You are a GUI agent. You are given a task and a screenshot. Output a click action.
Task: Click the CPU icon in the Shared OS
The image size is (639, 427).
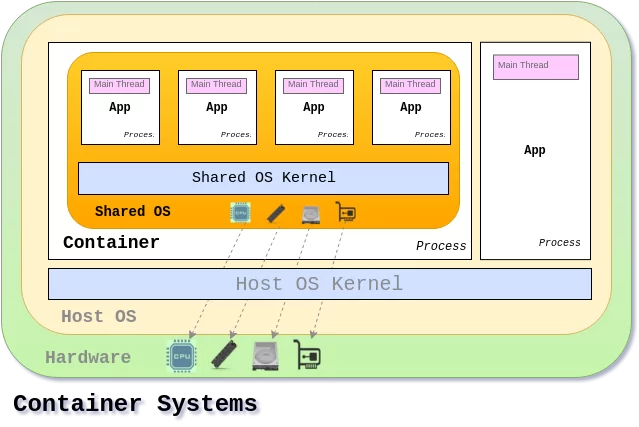240,213
